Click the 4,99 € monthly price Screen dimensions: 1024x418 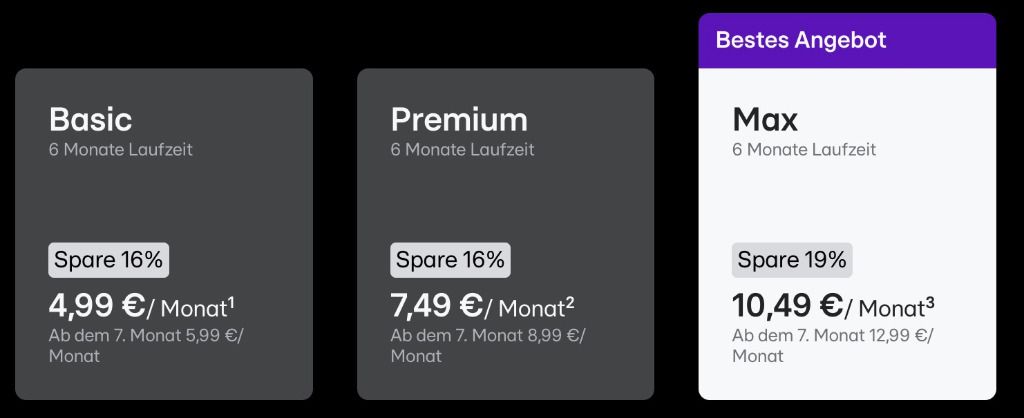pyautogui.click(x=97, y=305)
